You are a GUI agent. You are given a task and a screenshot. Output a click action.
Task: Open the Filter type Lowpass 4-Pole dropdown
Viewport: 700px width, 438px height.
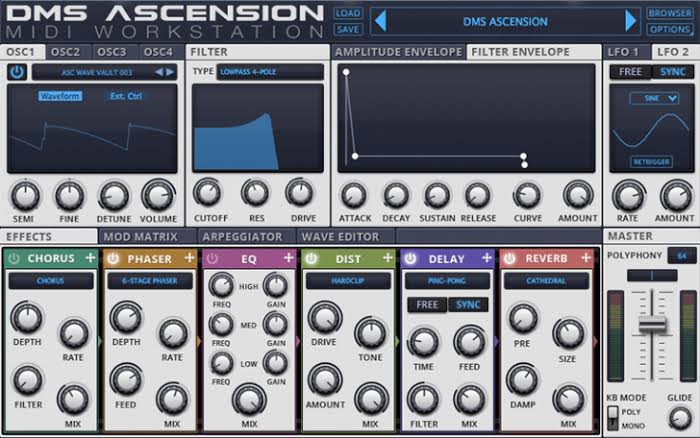coord(270,72)
